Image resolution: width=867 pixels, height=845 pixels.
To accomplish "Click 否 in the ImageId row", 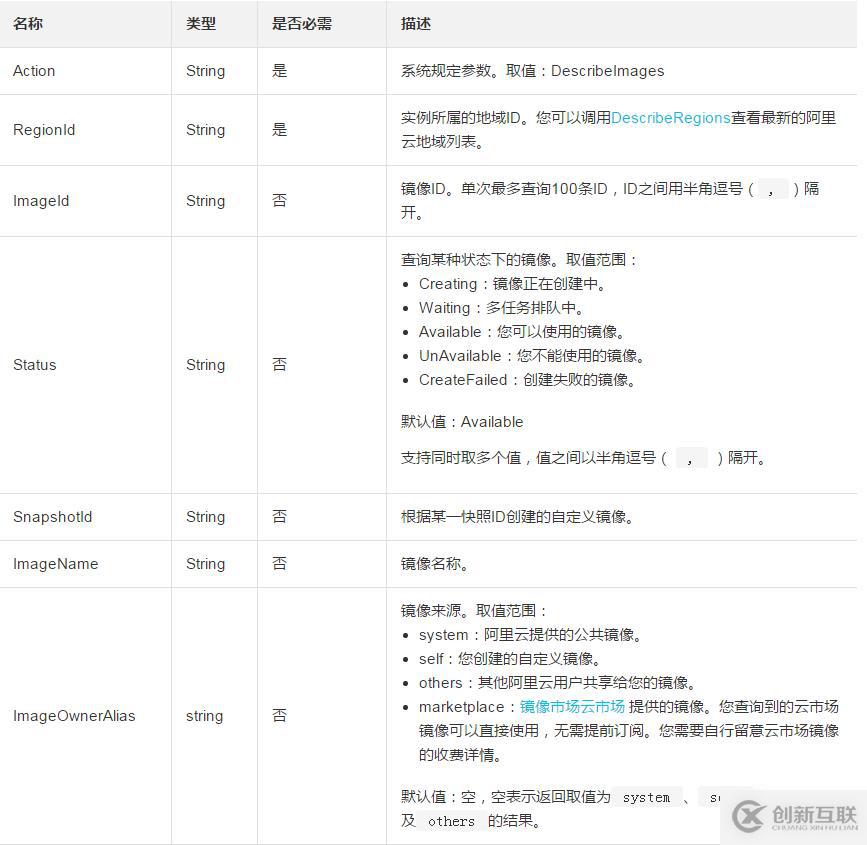I will click(280, 201).
